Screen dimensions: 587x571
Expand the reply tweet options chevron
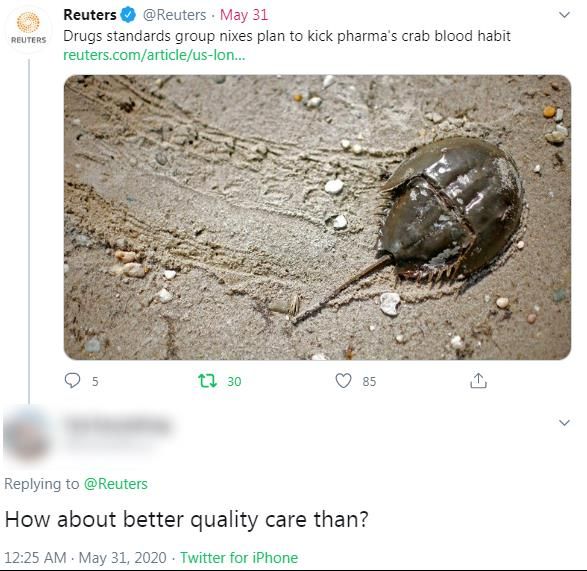click(x=564, y=423)
